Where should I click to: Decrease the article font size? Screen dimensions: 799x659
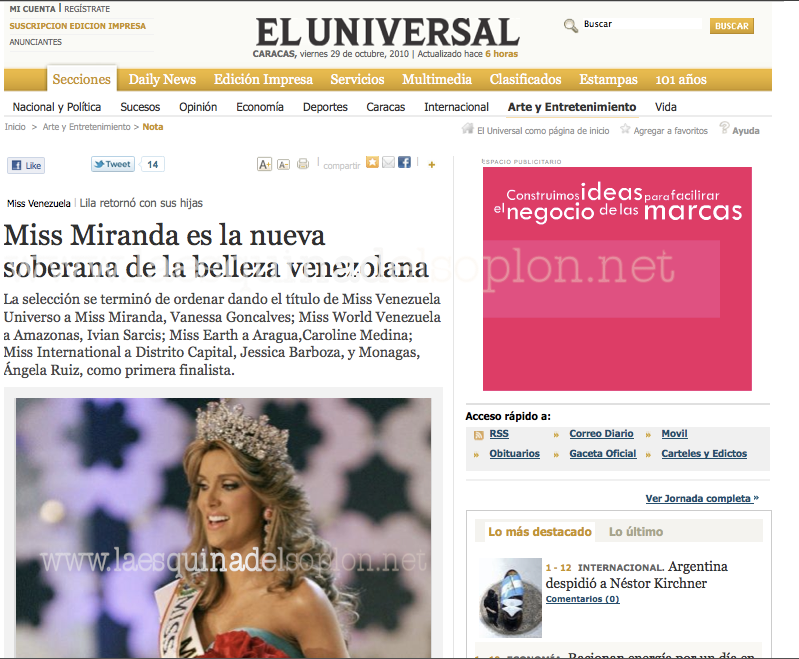pos(283,165)
